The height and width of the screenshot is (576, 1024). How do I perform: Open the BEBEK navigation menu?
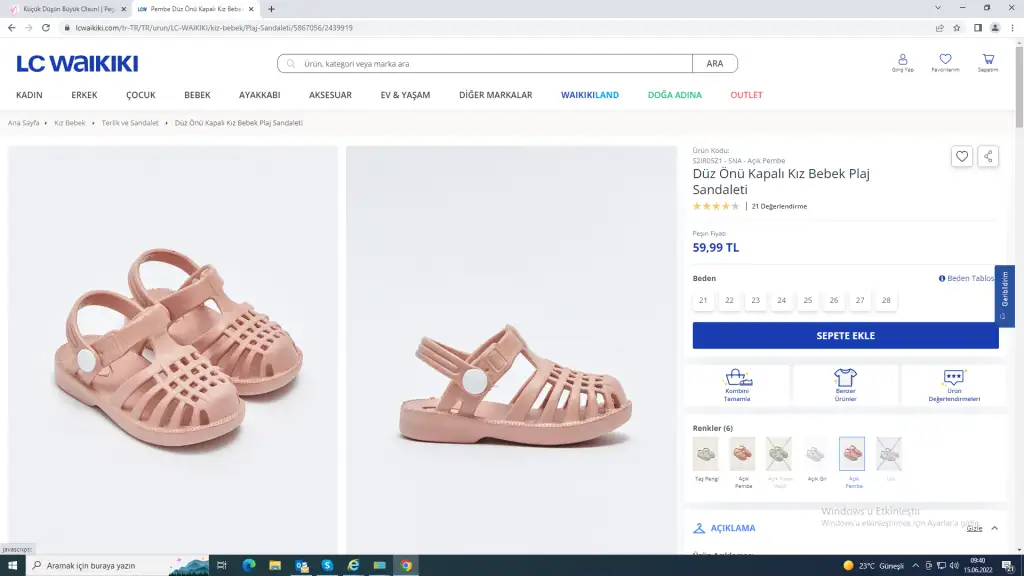point(197,95)
